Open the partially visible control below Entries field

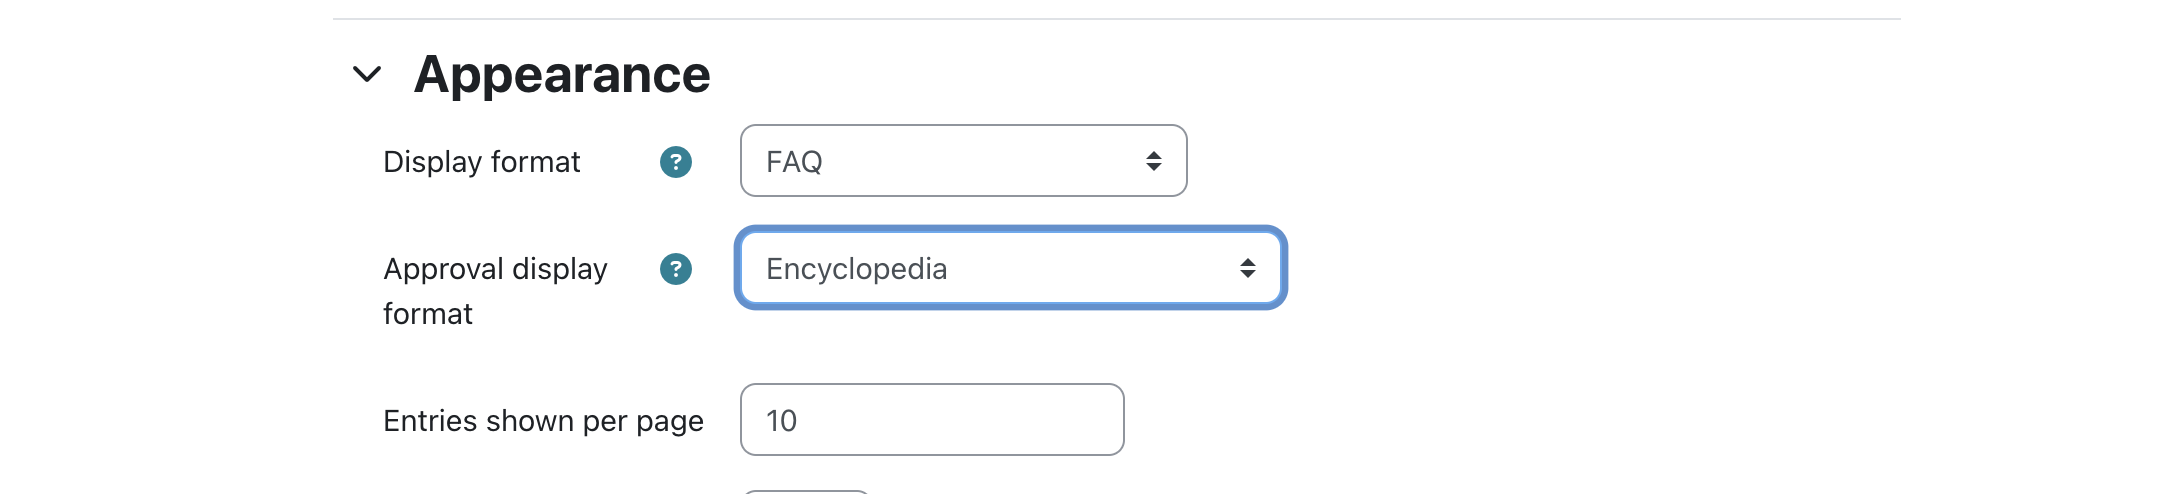pos(806,491)
